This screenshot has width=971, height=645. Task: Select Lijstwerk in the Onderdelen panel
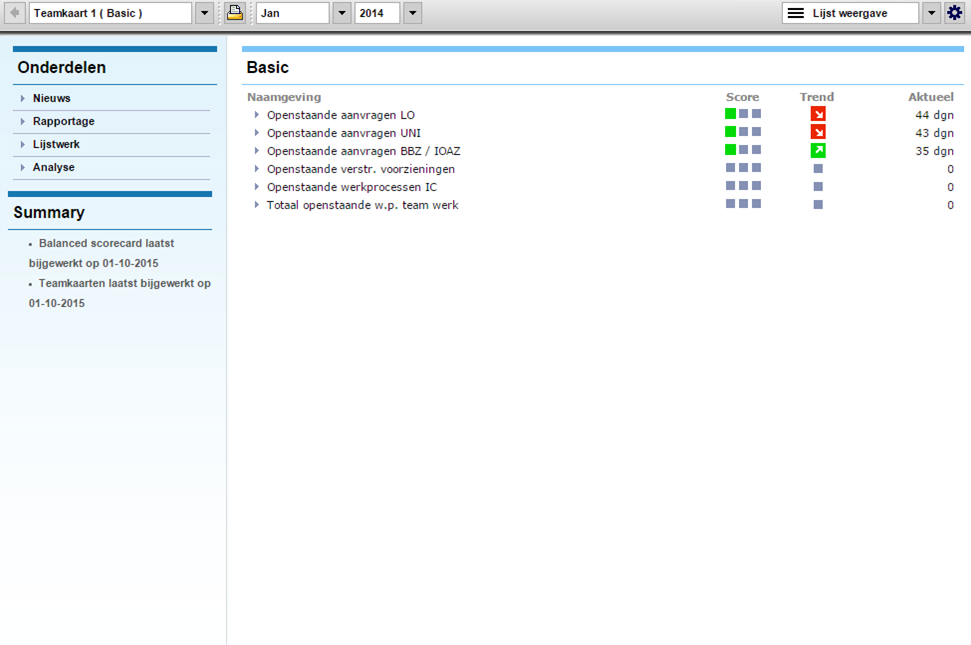(56, 144)
